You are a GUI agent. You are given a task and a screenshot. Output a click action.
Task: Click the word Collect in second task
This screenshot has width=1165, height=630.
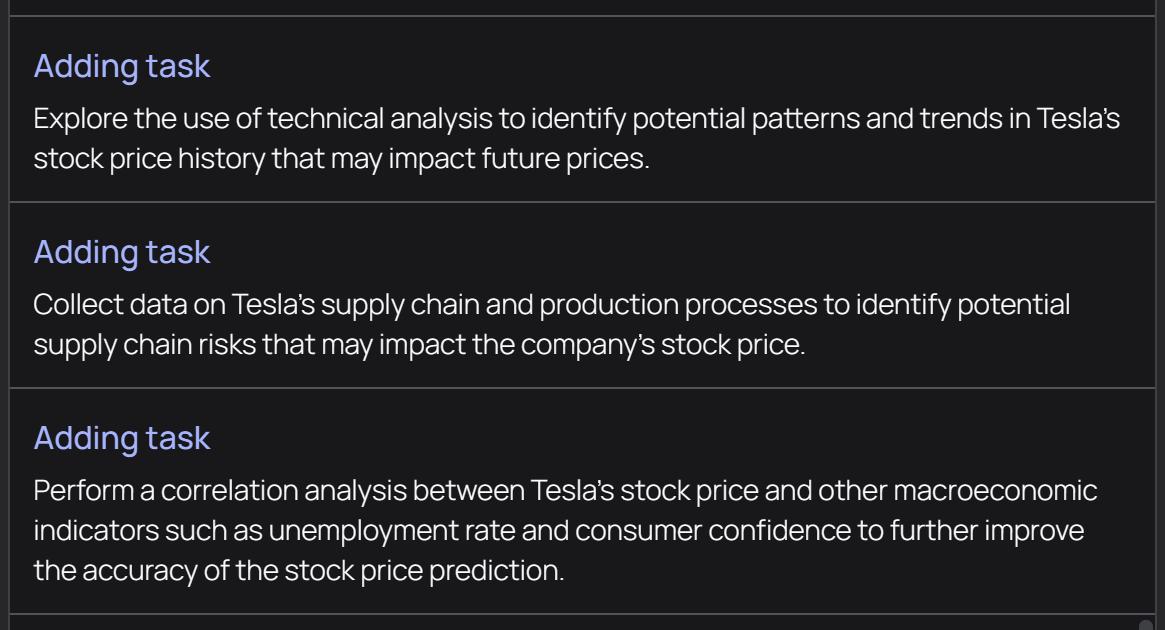click(x=73, y=304)
